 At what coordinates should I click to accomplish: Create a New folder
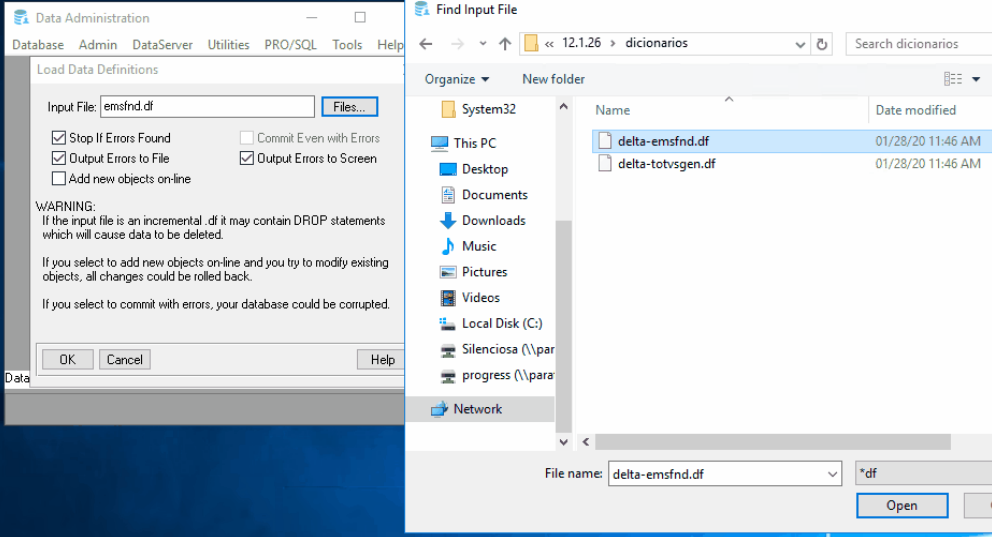coord(553,79)
